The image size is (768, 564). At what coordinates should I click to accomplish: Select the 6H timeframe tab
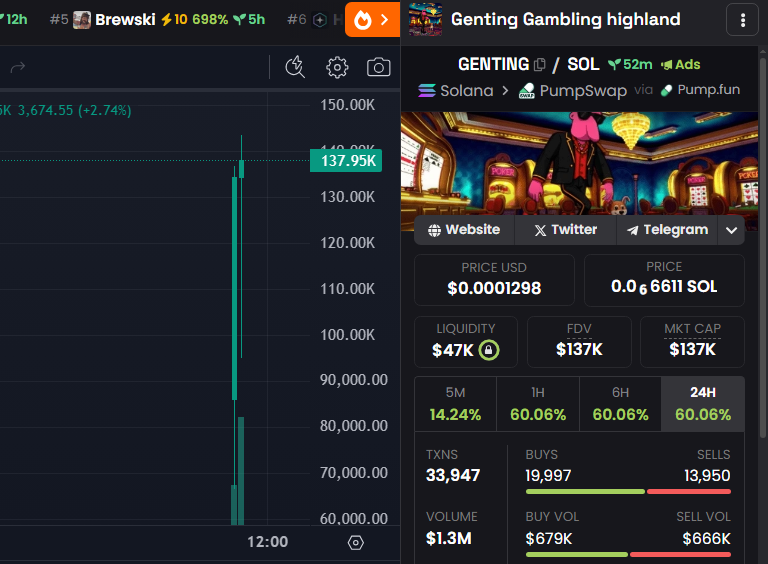(620, 404)
